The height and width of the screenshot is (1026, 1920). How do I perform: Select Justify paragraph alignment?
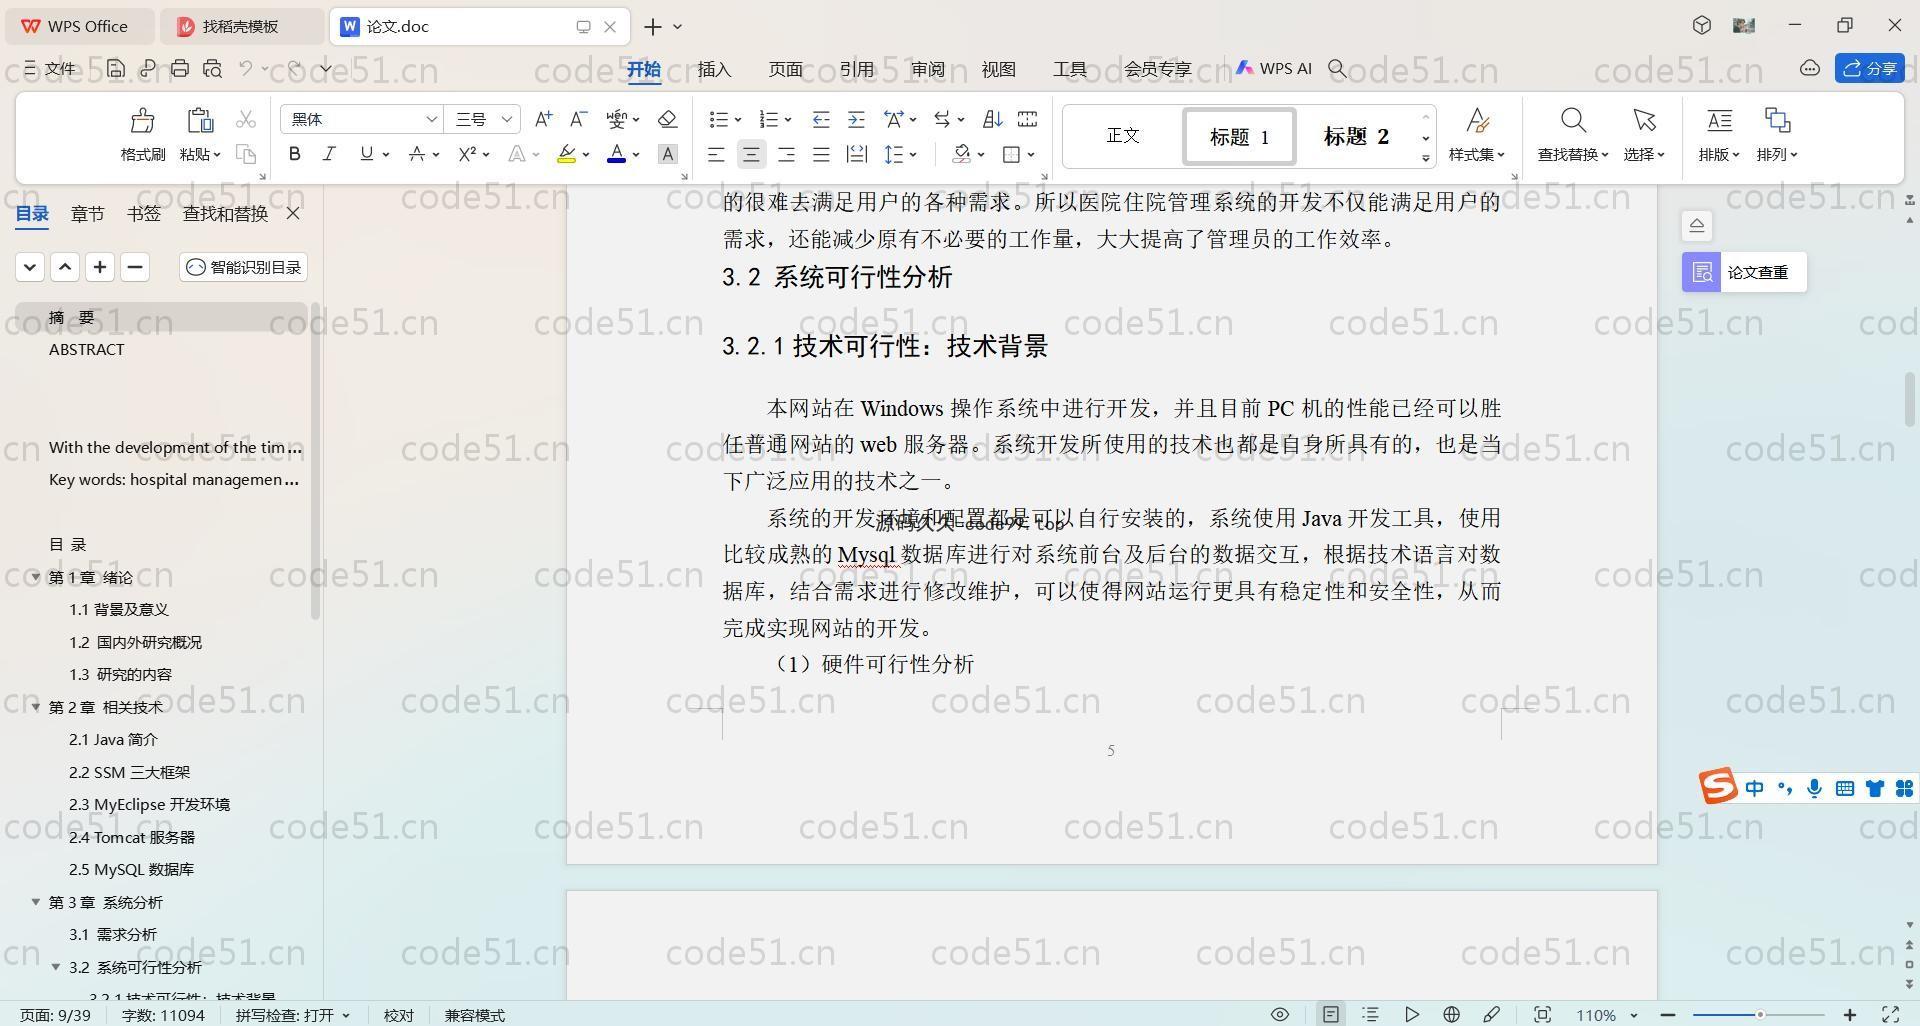821,154
